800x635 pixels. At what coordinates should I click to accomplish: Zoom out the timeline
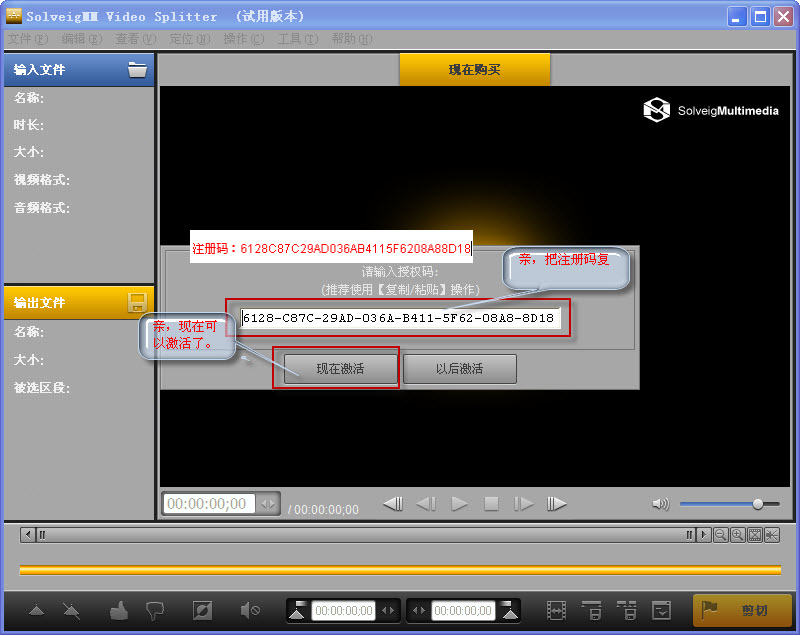720,535
